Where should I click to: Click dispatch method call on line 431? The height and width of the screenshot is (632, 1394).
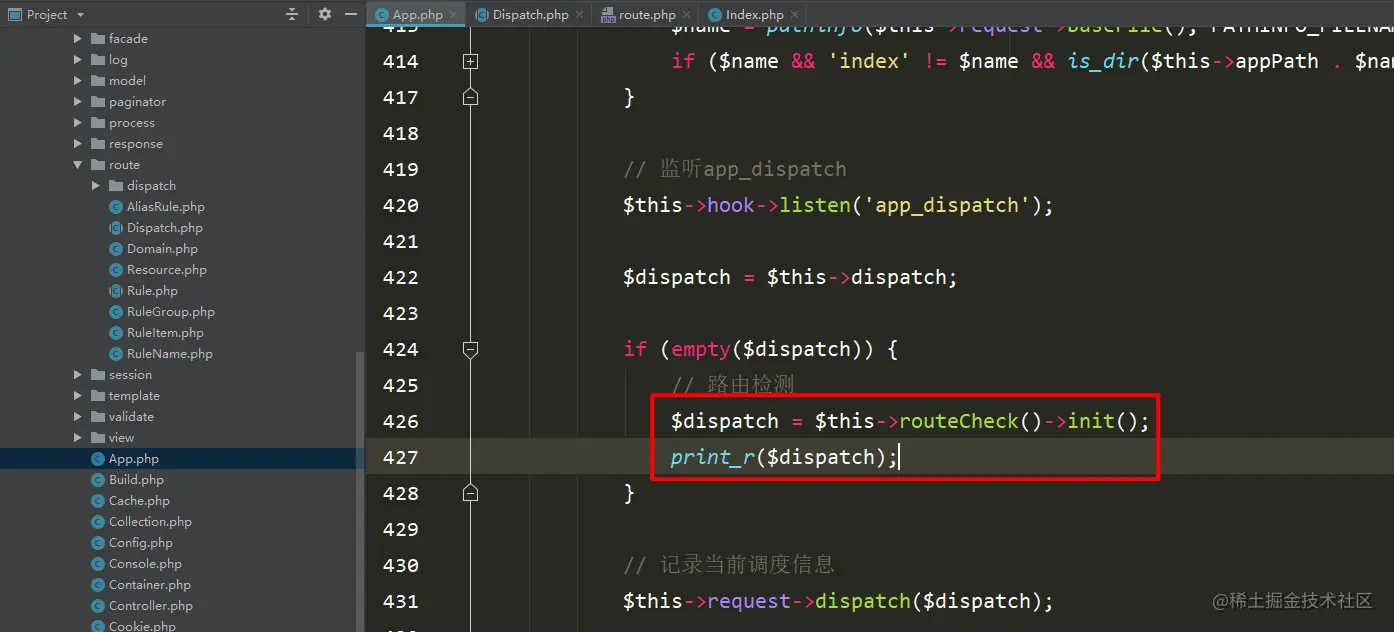click(863, 601)
